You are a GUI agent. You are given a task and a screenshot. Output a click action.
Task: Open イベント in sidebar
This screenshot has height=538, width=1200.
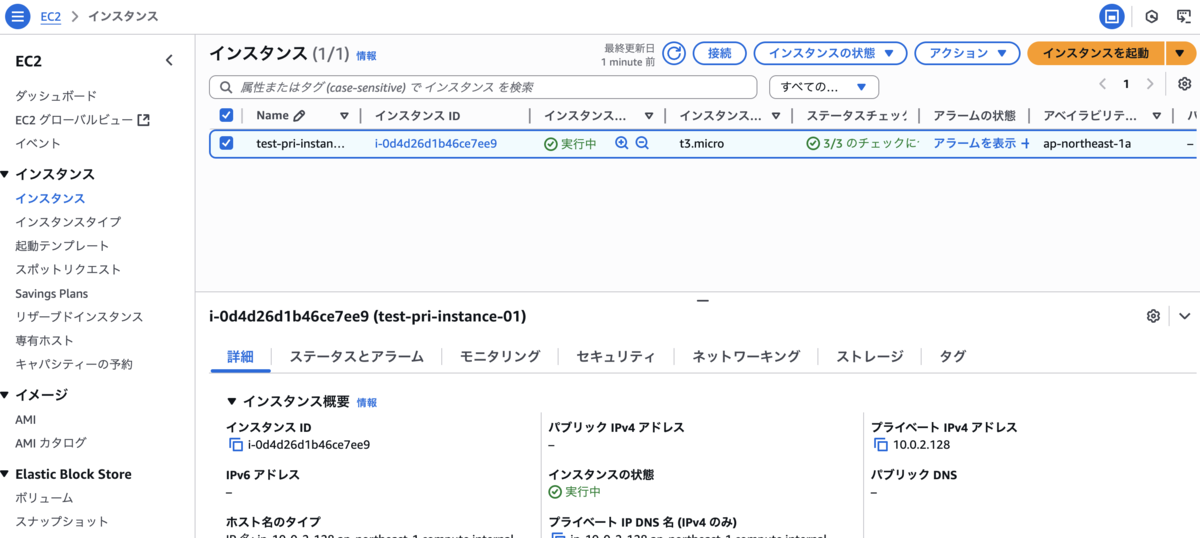pos(38,143)
